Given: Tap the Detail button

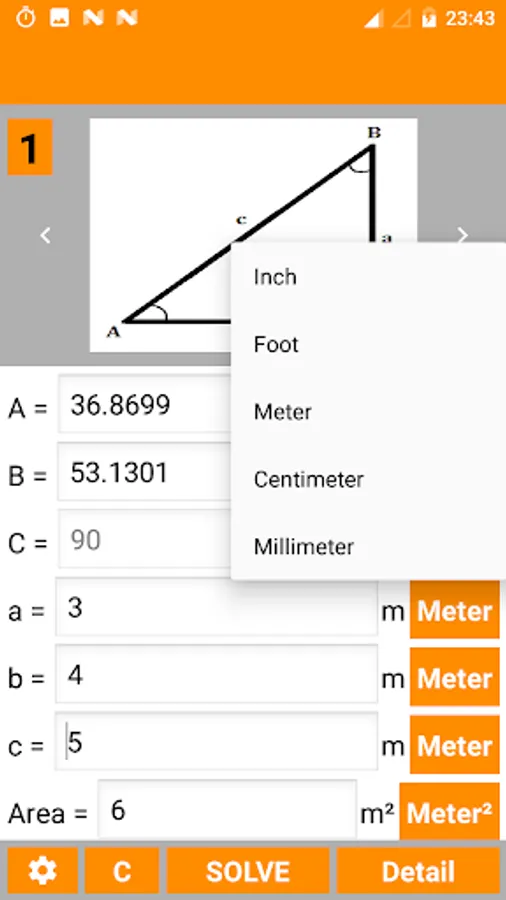Looking at the screenshot, I should click(418, 871).
